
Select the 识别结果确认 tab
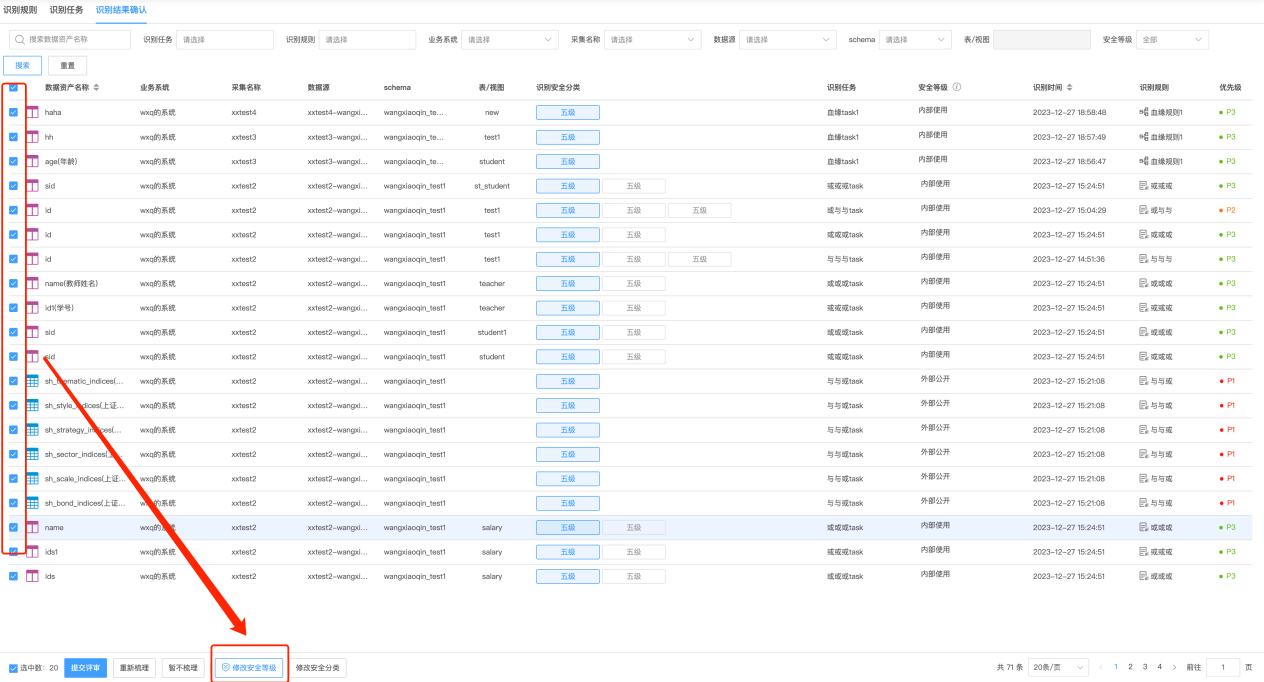[121, 9]
